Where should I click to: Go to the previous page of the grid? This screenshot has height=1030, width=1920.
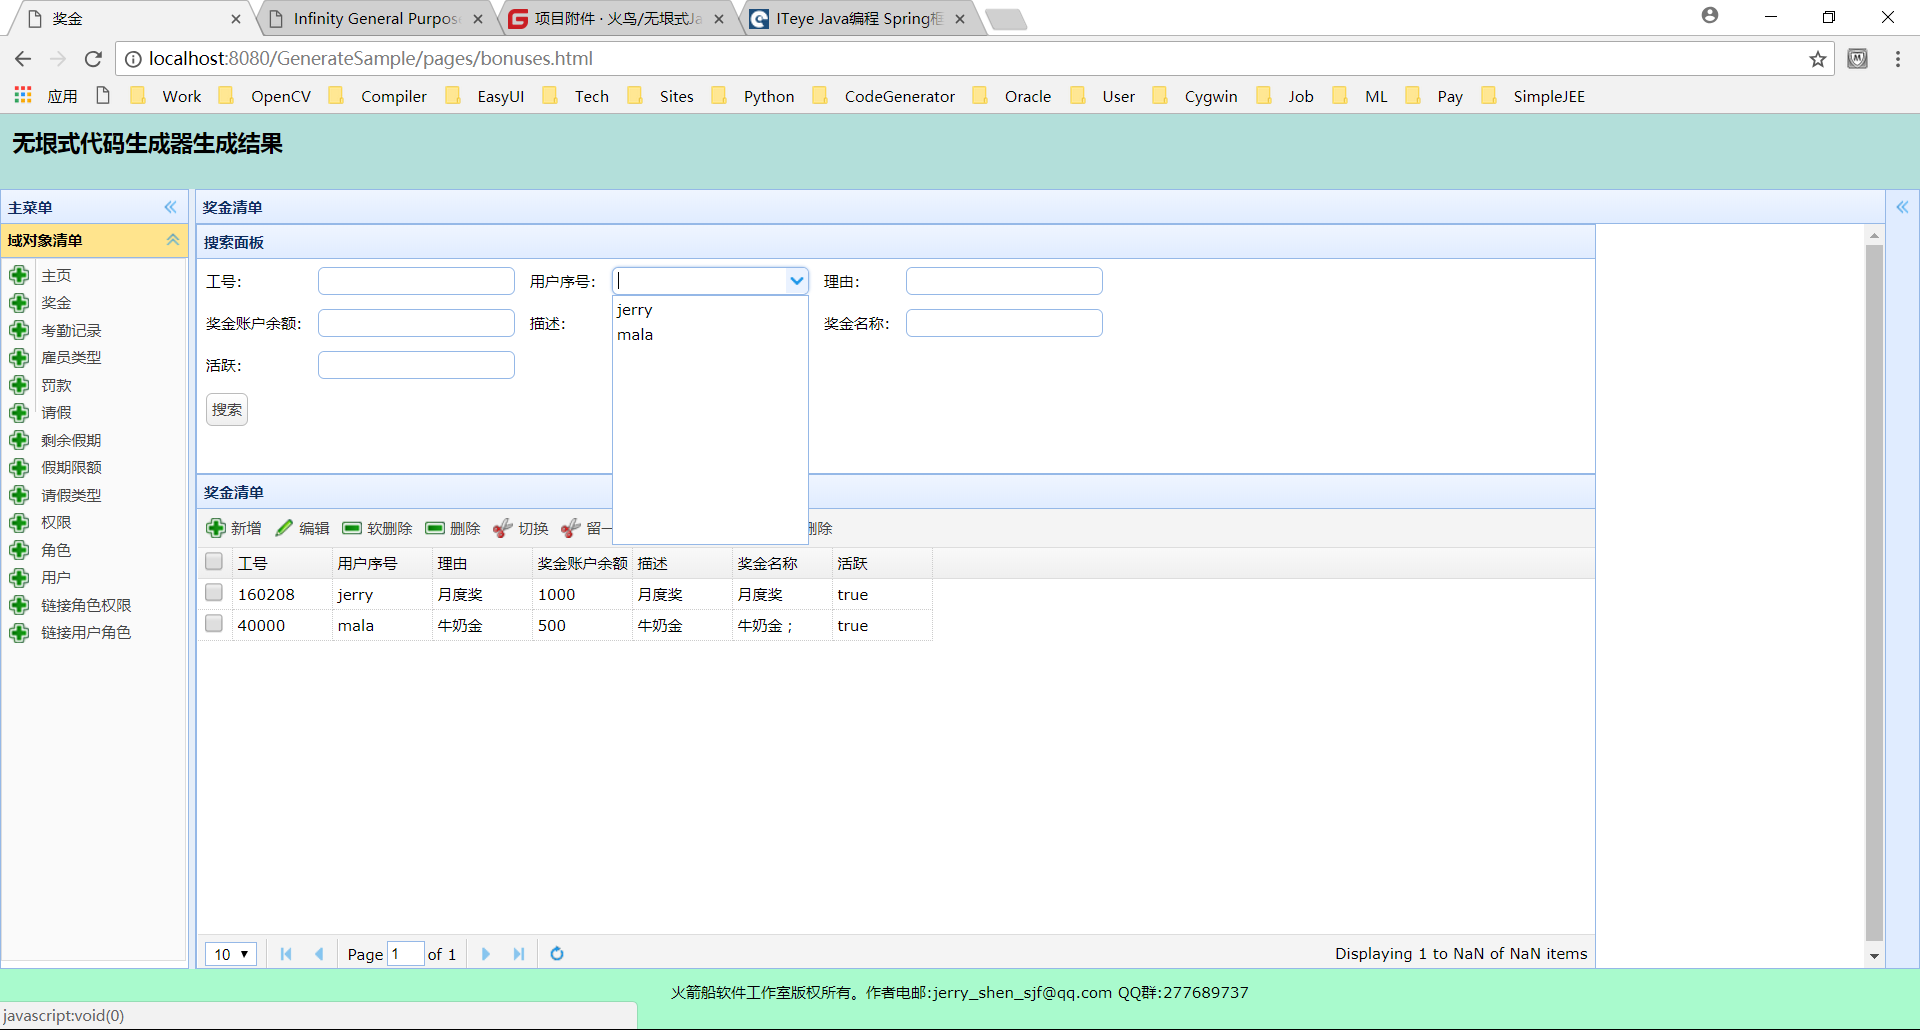(x=319, y=954)
